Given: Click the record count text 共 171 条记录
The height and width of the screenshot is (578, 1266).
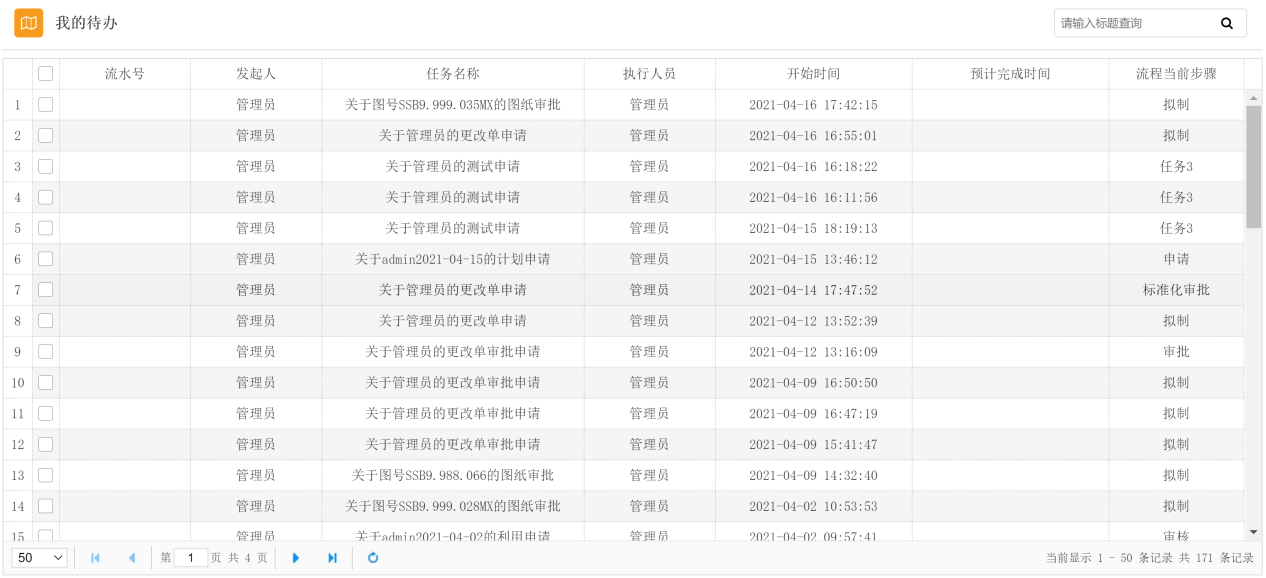Looking at the screenshot, I should [x=1216, y=558].
